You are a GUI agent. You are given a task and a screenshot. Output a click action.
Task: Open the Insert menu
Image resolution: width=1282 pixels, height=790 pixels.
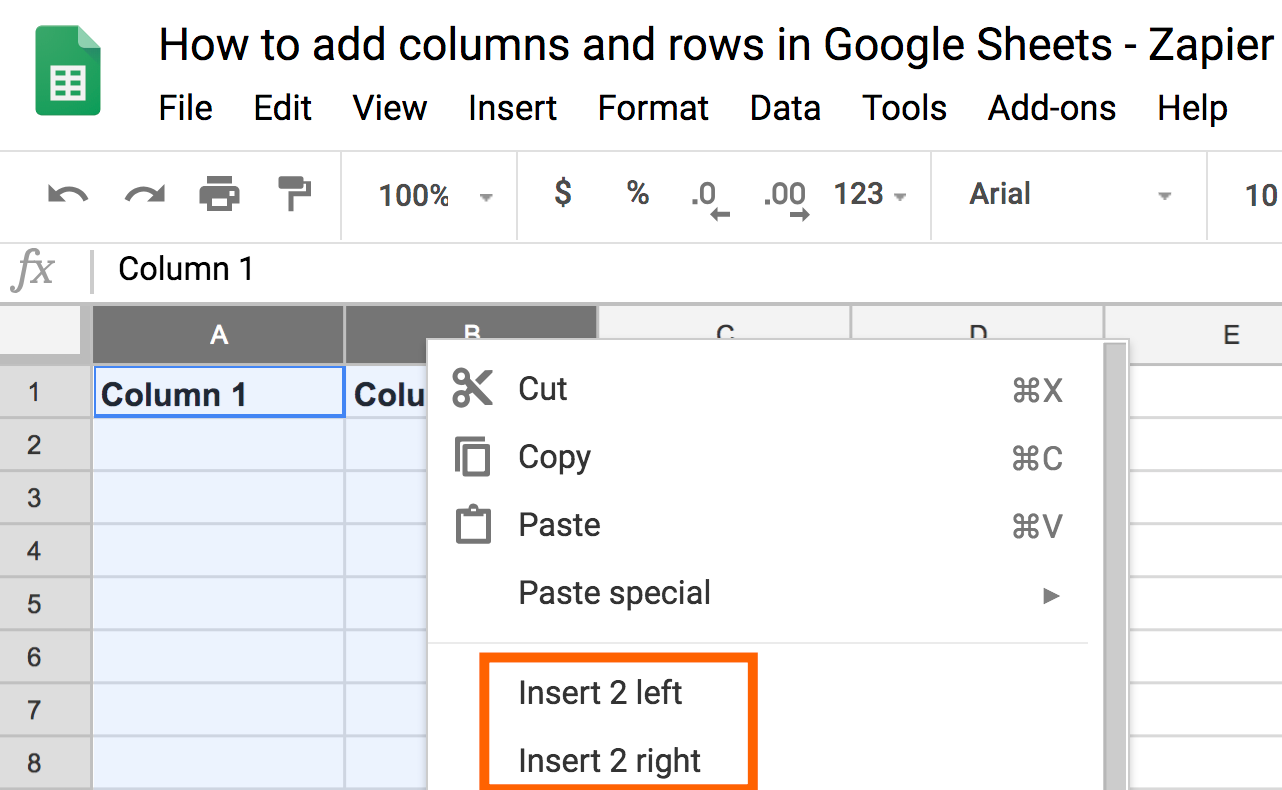coord(512,108)
